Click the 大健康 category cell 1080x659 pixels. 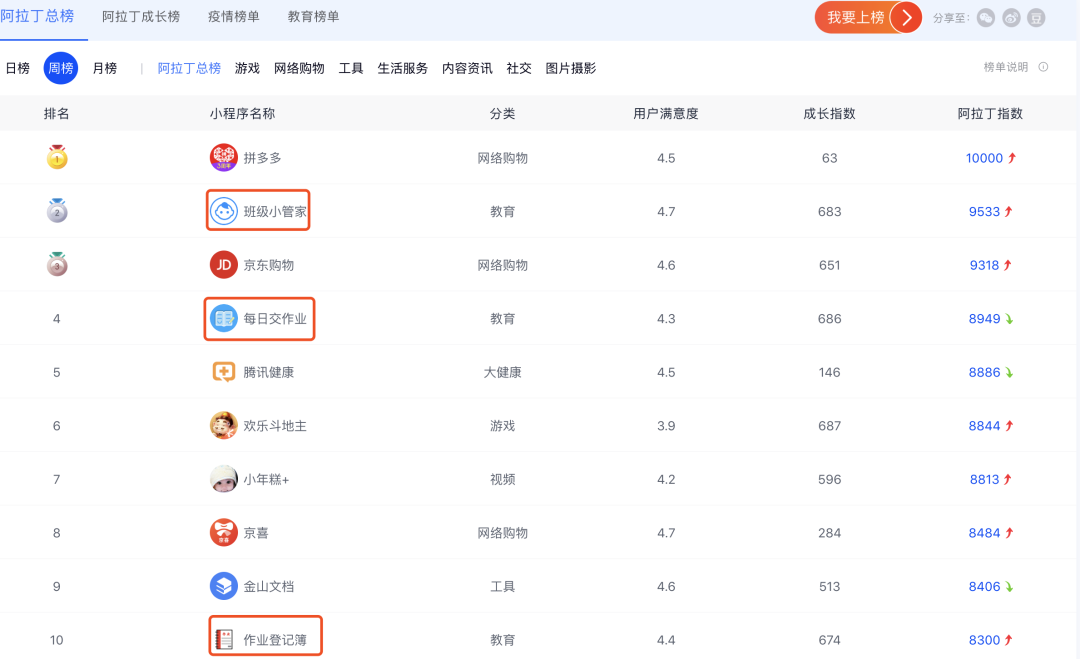click(x=502, y=373)
